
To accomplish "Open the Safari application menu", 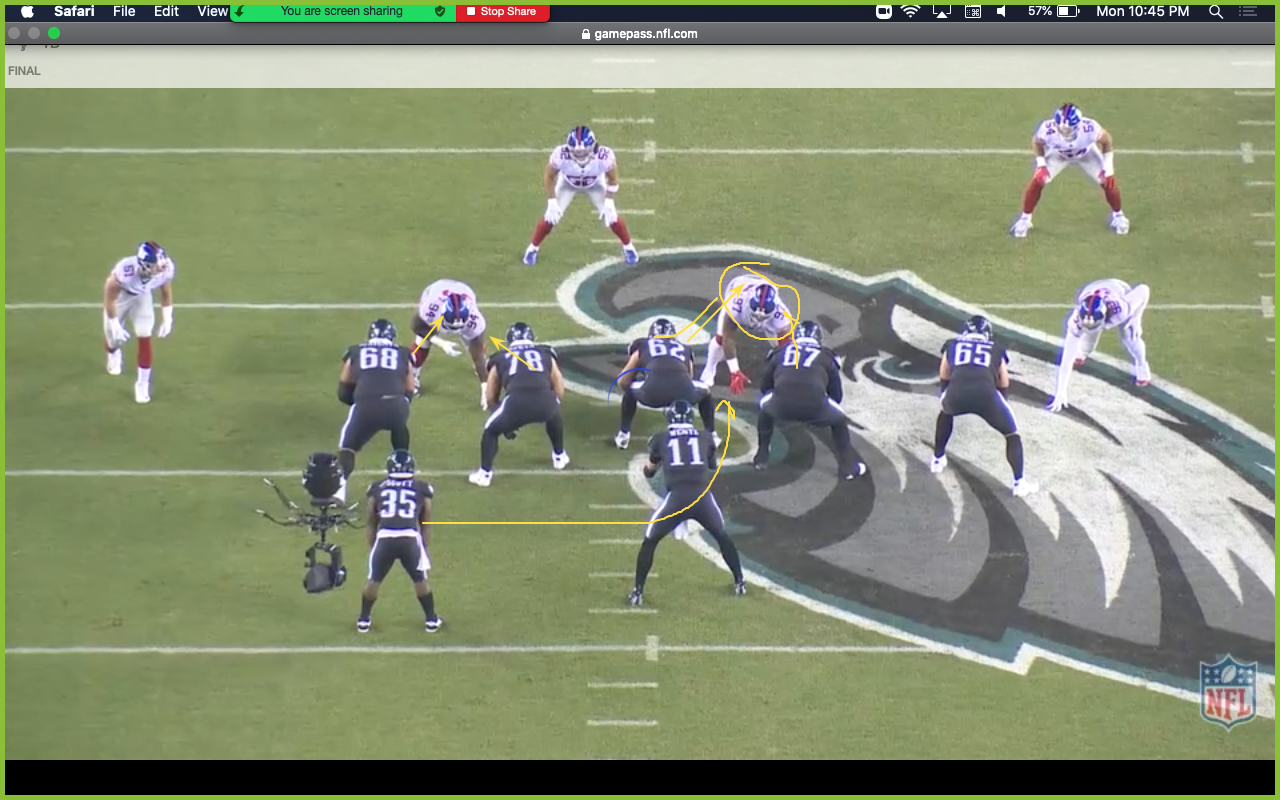I will point(73,12).
